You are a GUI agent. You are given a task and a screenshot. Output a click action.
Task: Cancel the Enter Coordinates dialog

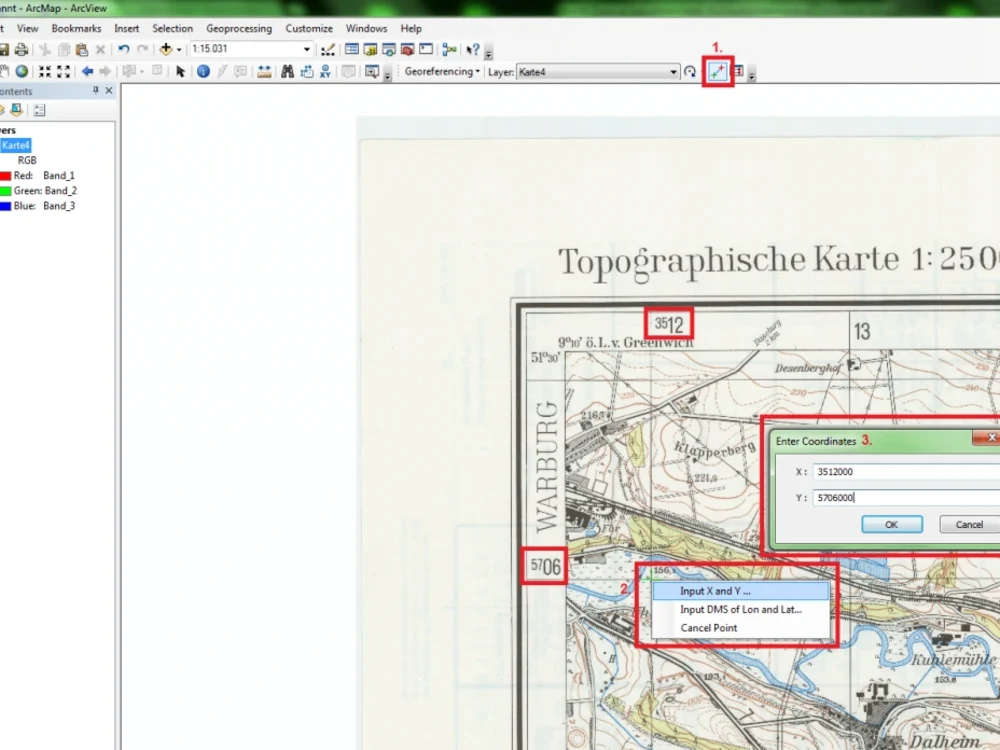[x=965, y=524]
